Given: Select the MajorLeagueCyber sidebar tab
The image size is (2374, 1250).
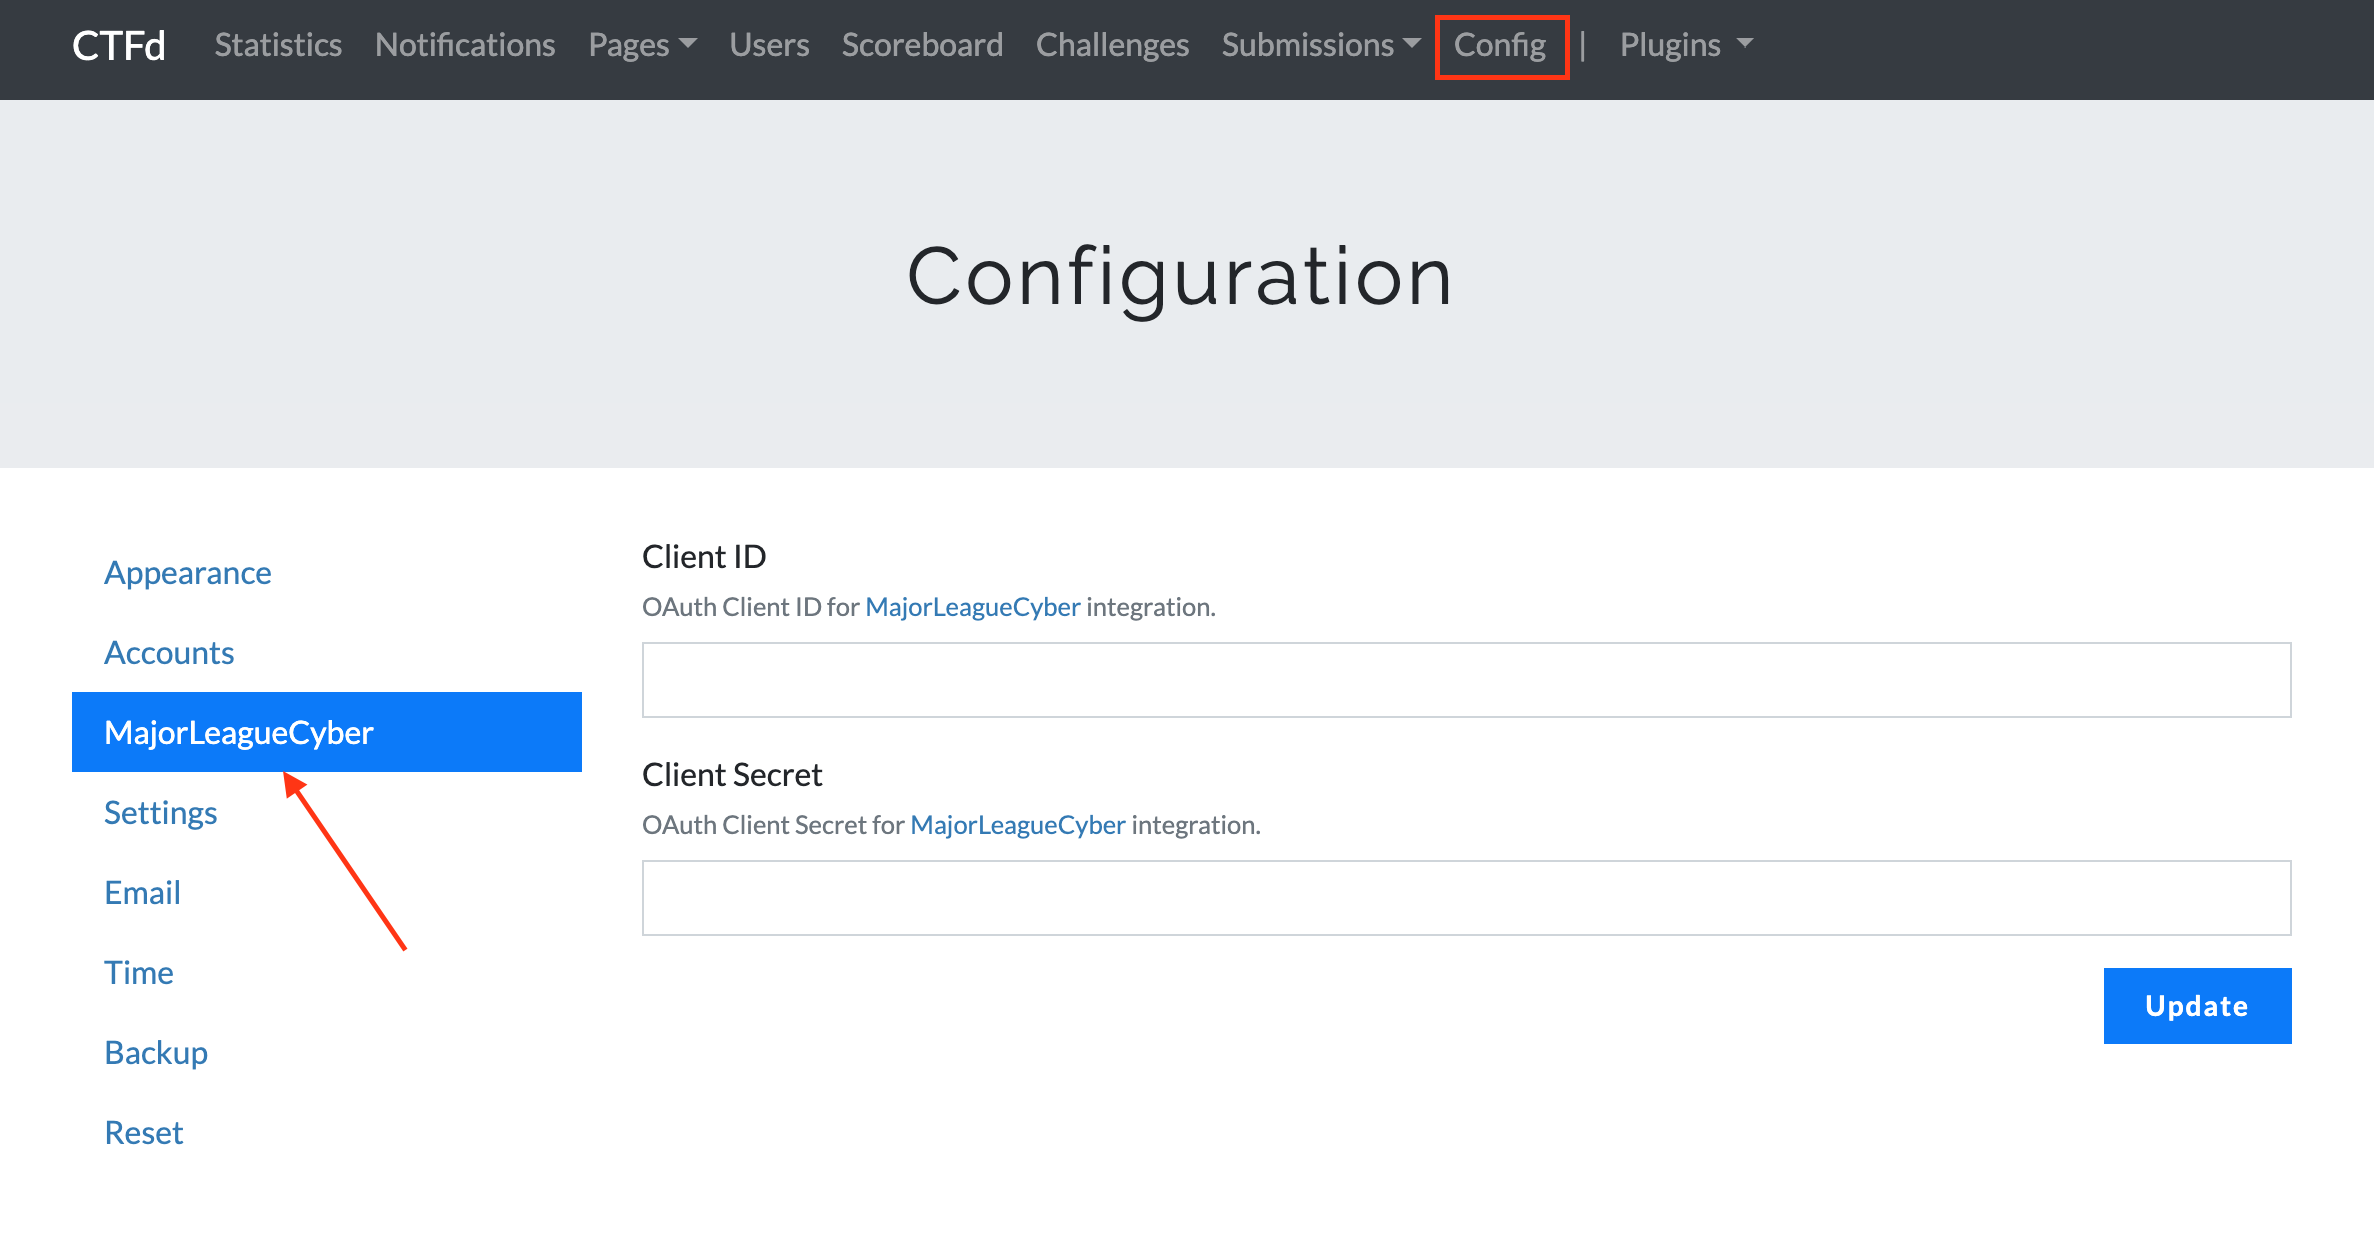Looking at the screenshot, I should coord(326,733).
